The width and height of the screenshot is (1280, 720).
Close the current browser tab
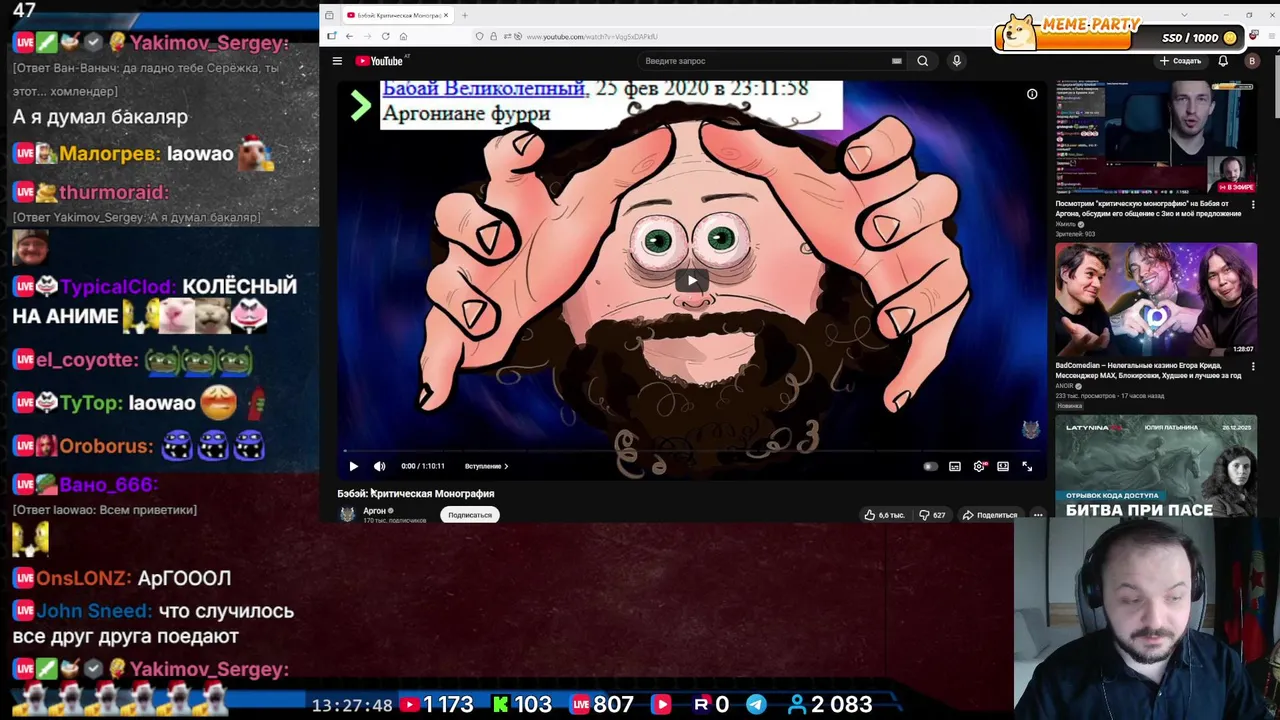coord(446,15)
